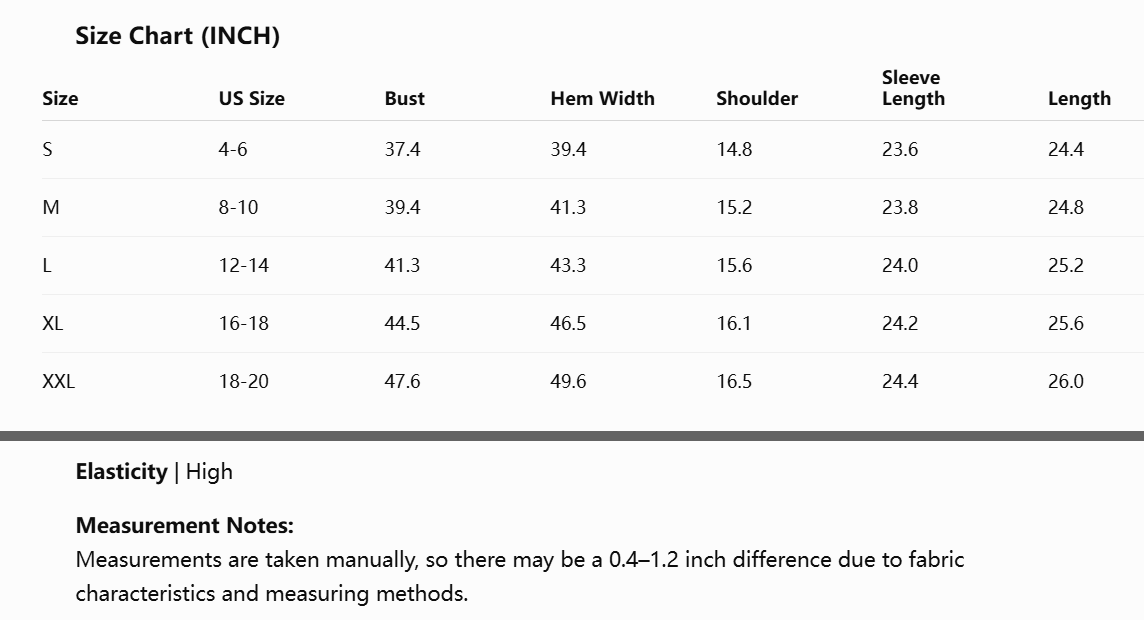The width and height of the screenshot is (1144, 620).
Task: Click the Elasticity label
Action: [x=122, y=471]
